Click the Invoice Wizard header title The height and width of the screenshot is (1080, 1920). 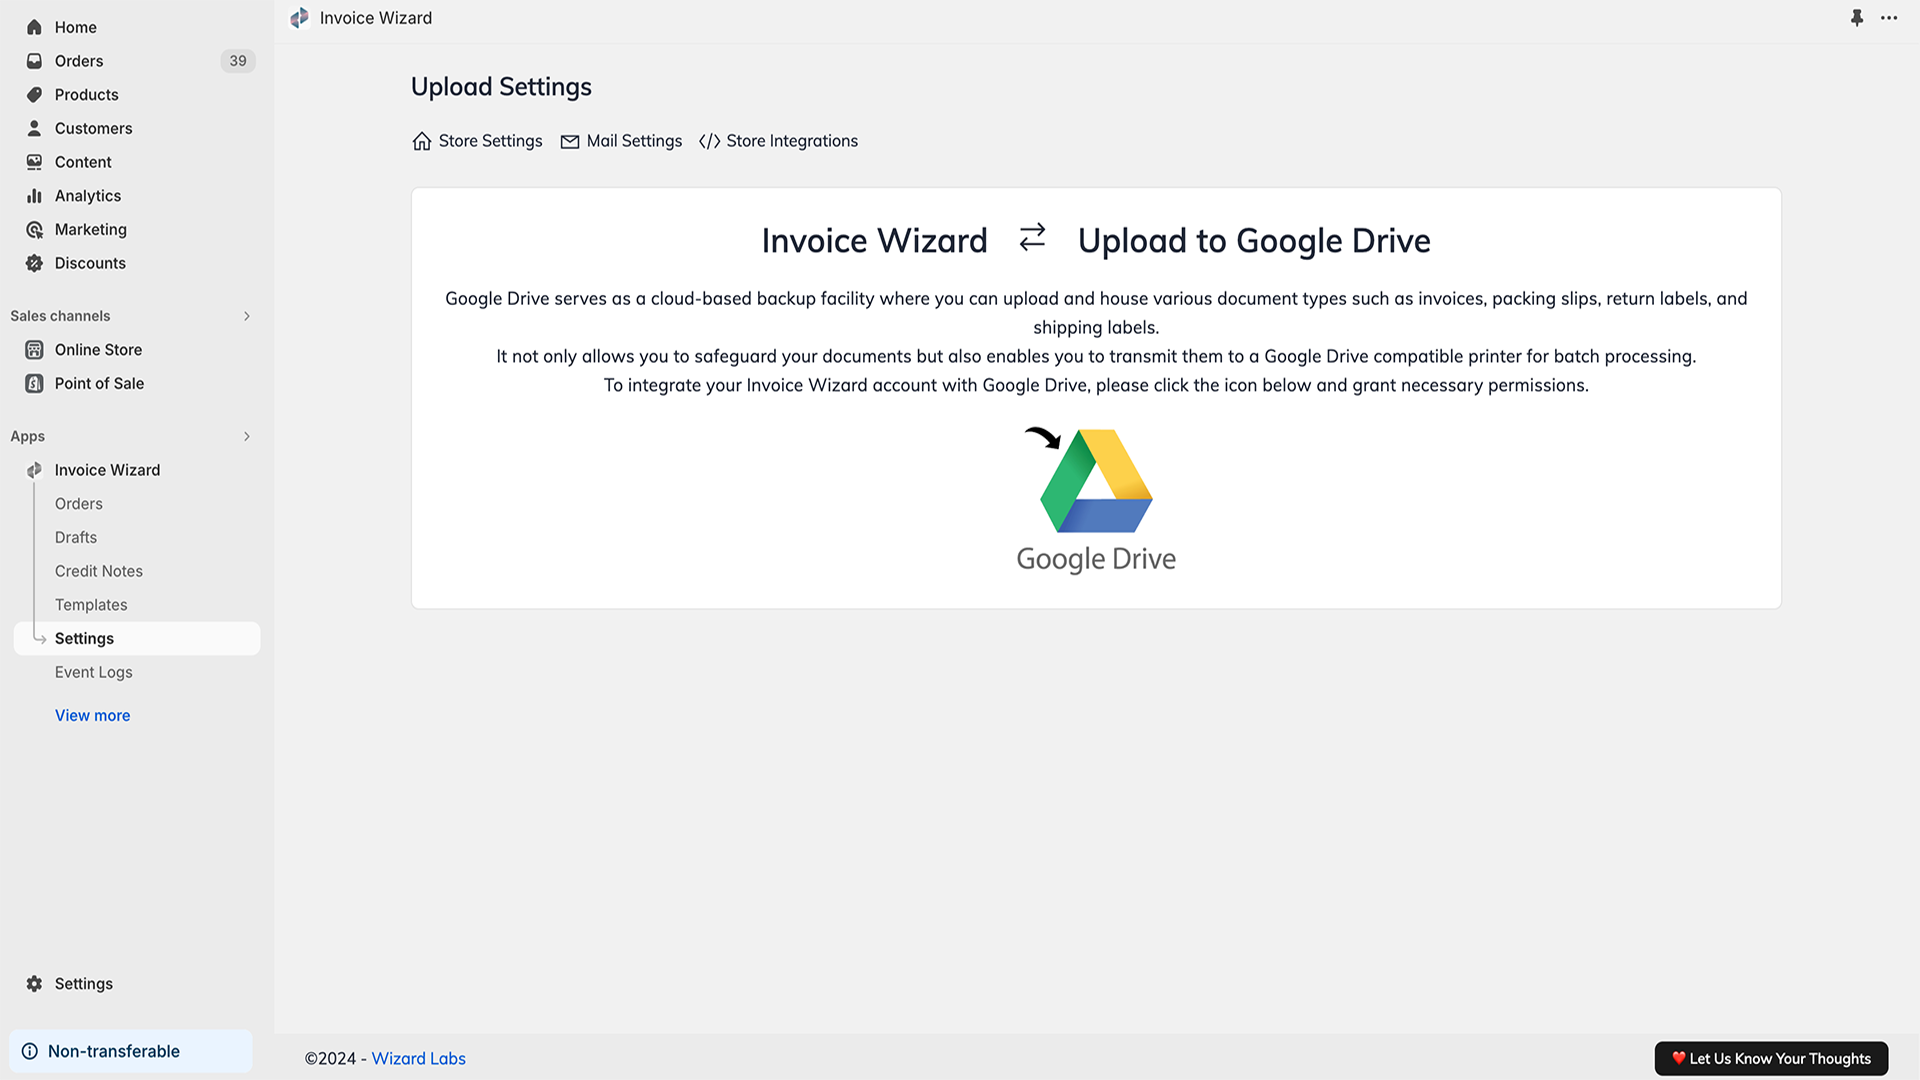pyautogui.click(x=376, y=18)
